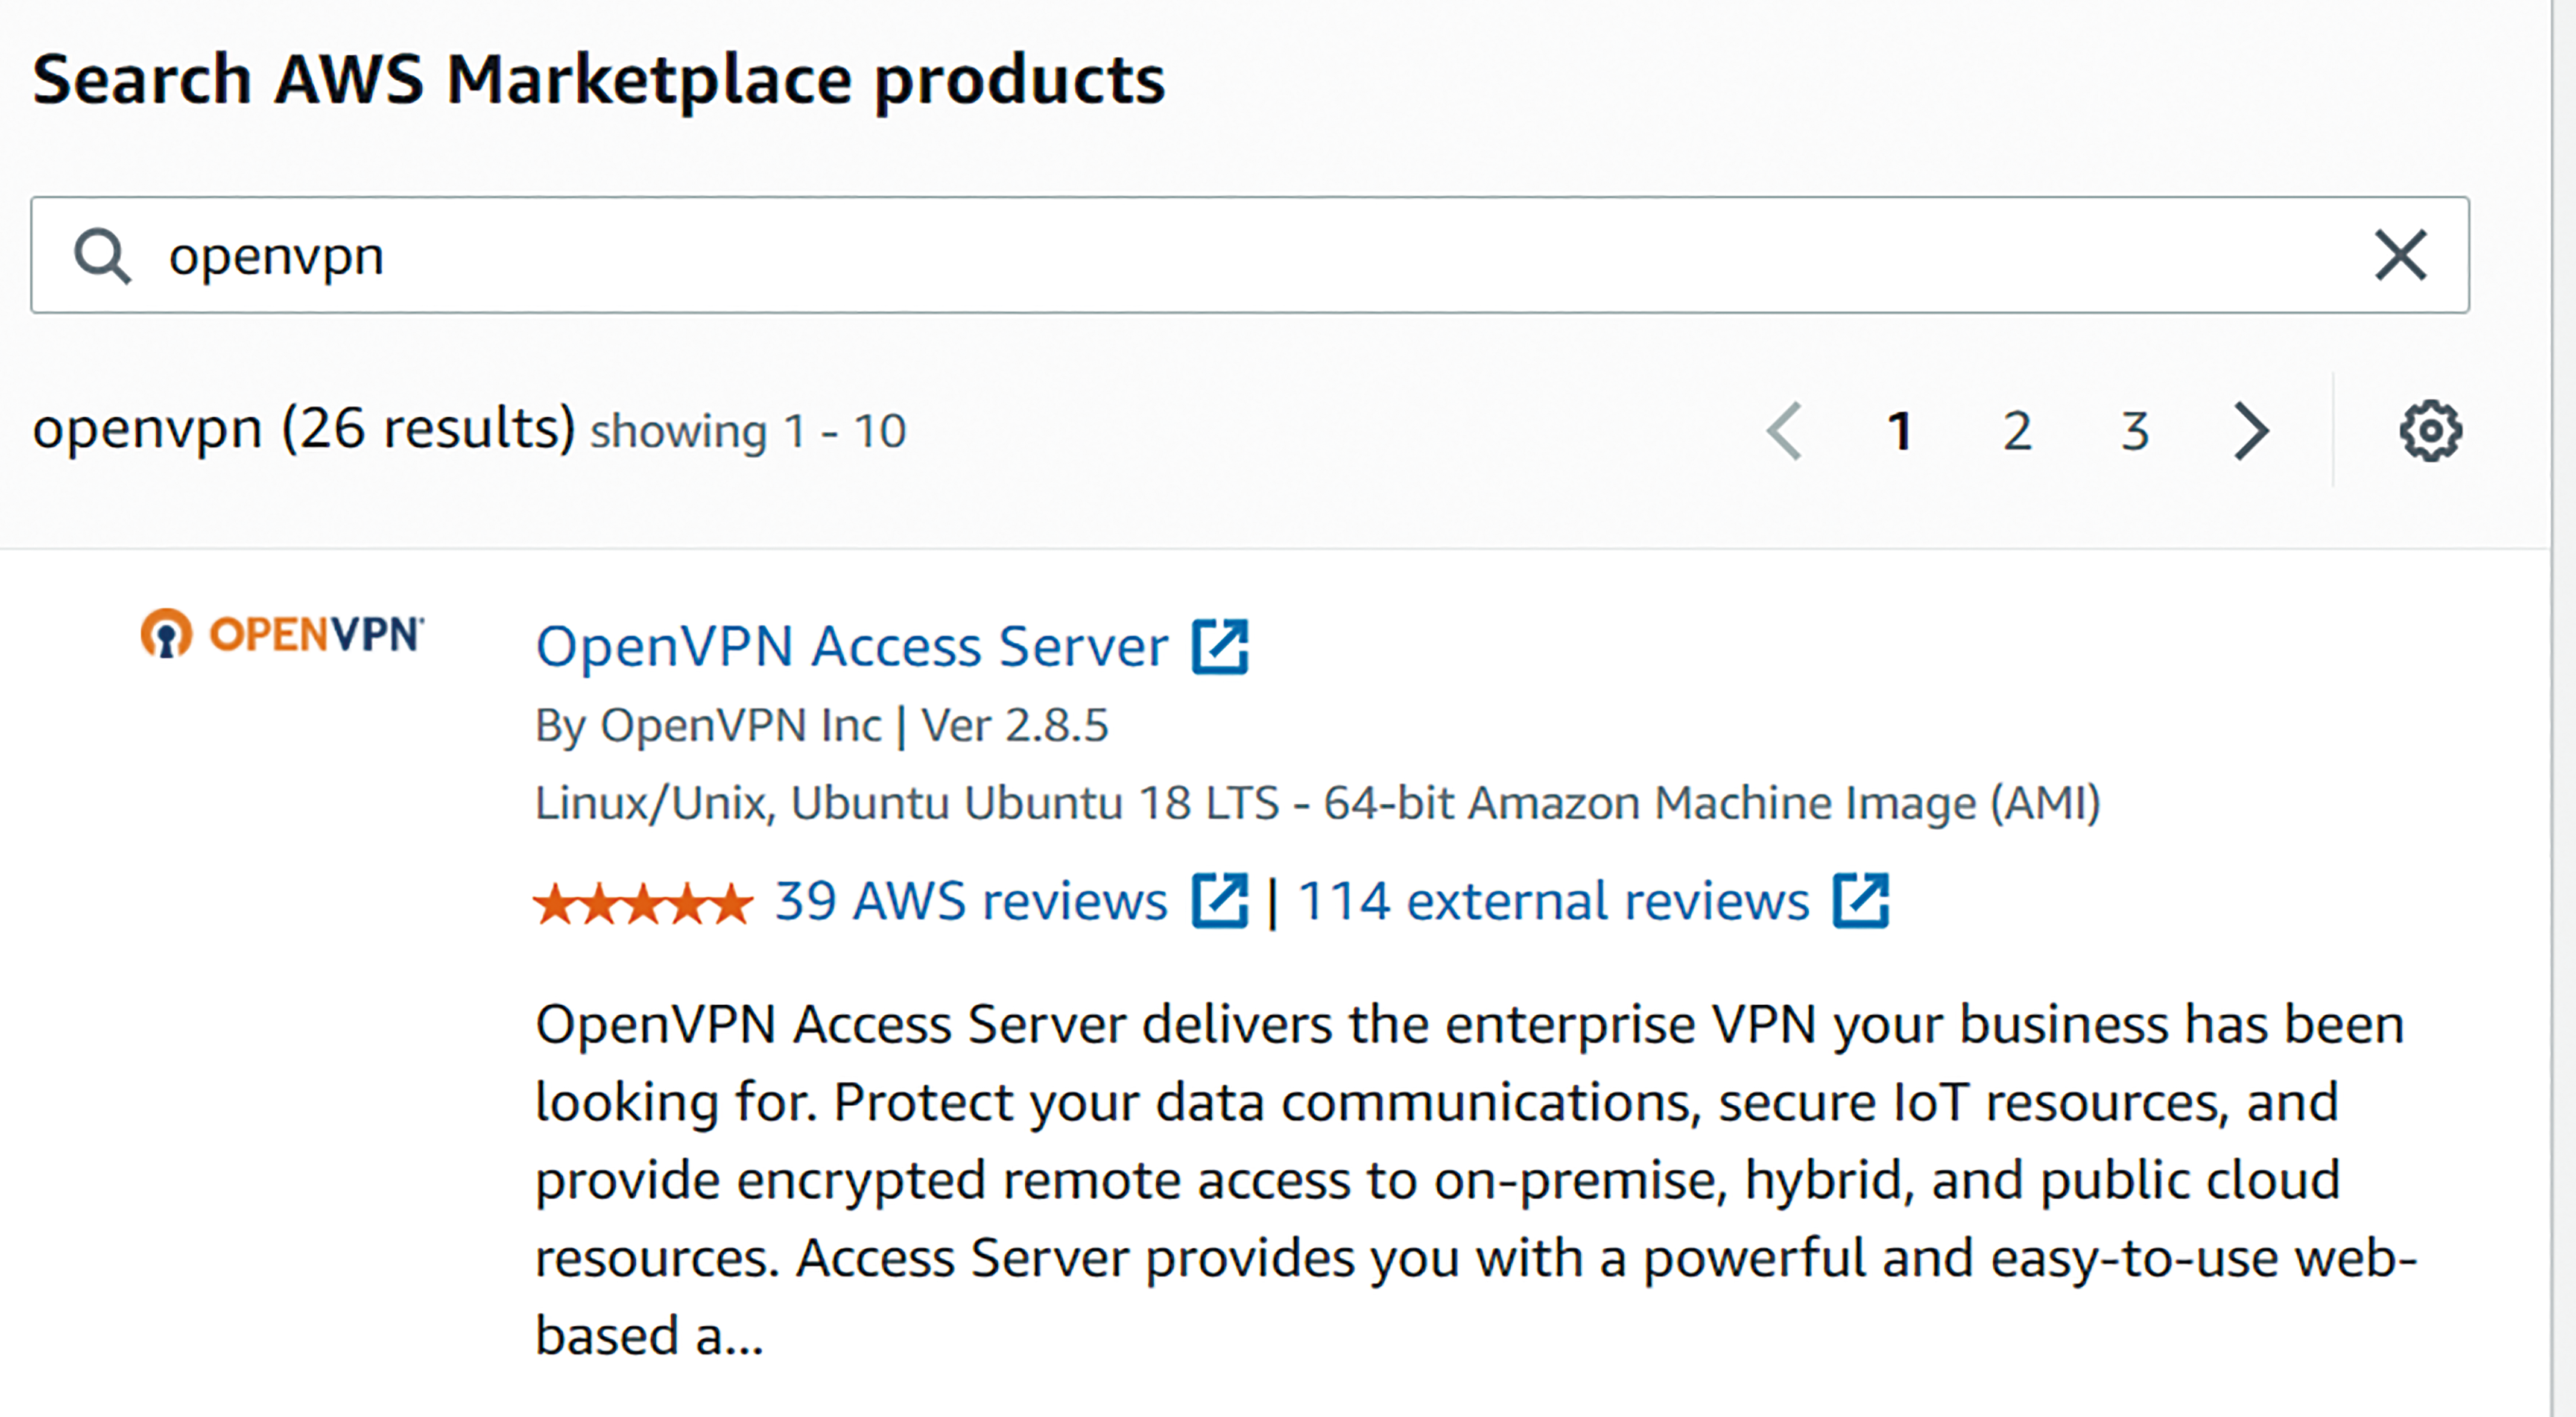Click 'openvpn (26 results)' heading
This screenshot has width=2576, height=1417.
[304, 429]
